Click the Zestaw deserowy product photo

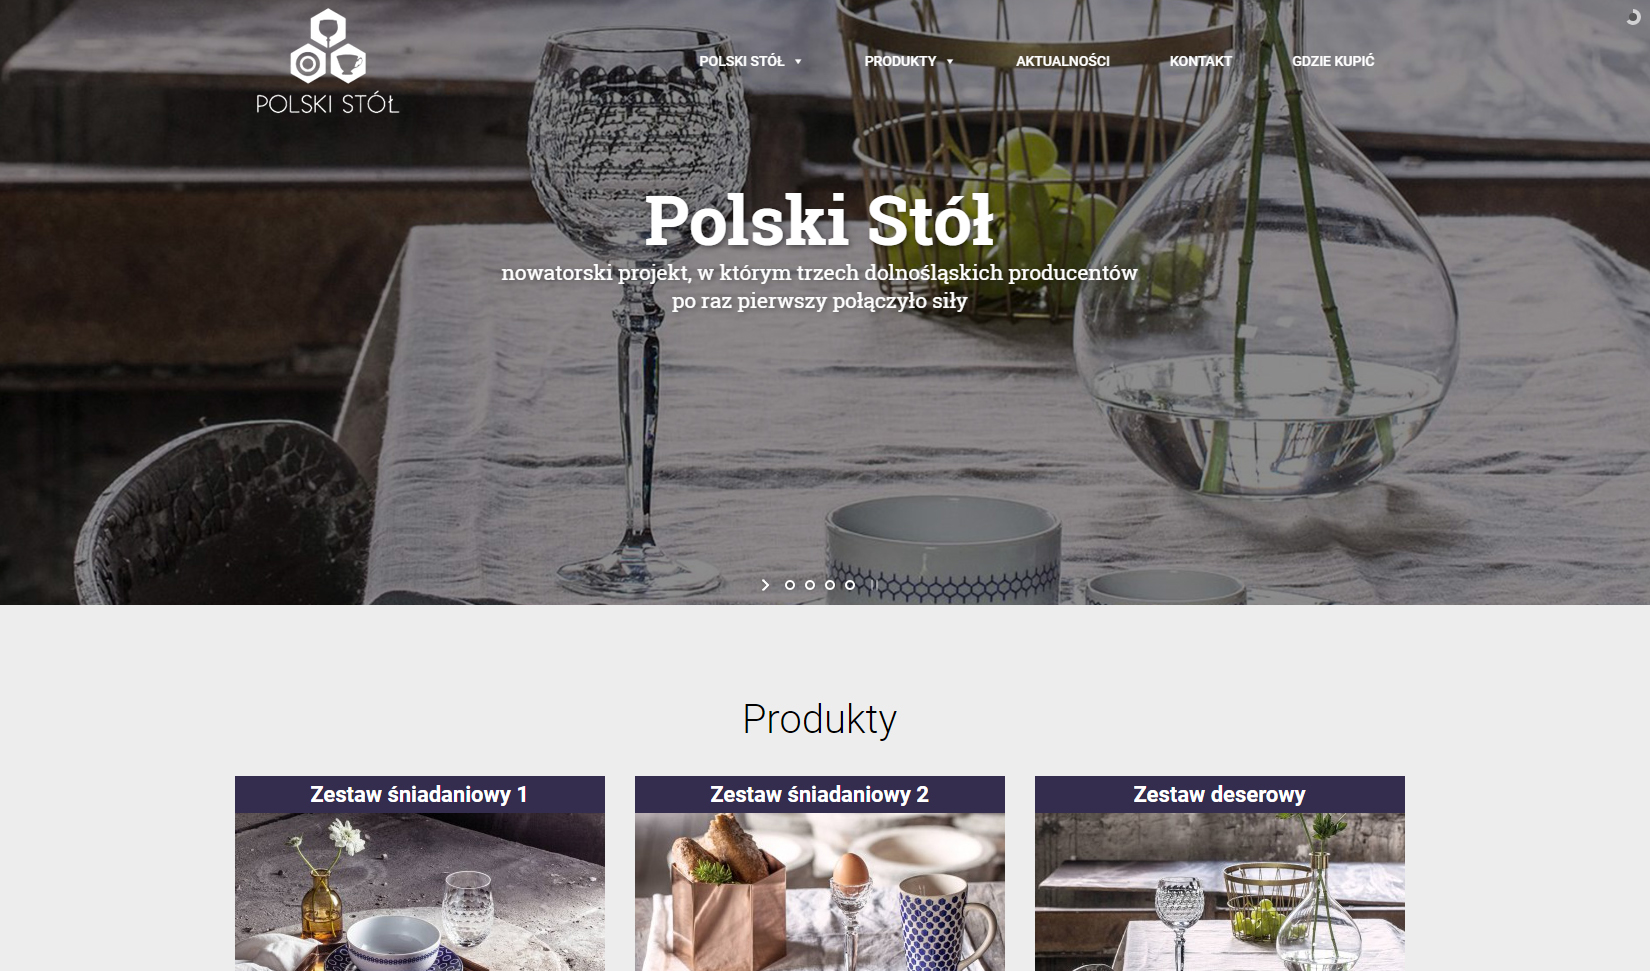[x=1220, y=892]
